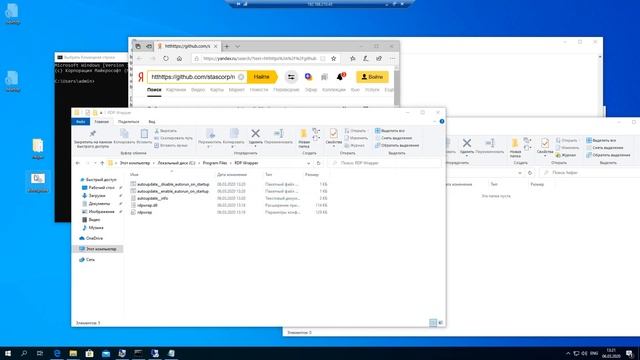Sort files by the Имя column header
Screen dimensions: 640x360
(134, 175)
